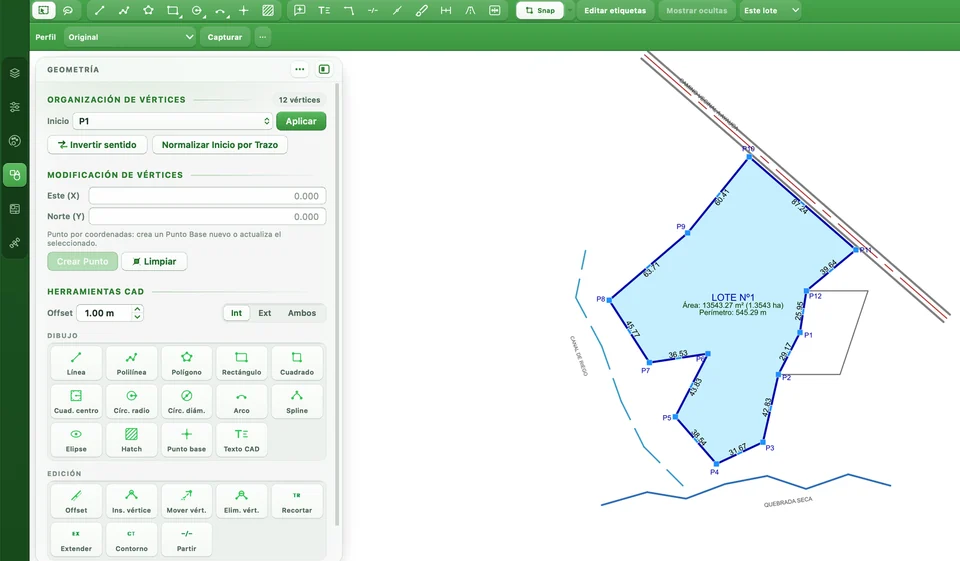Viewport: 960px width, 561px height.
Task: Select Círc. radio drawing tool
Action: 131,402
